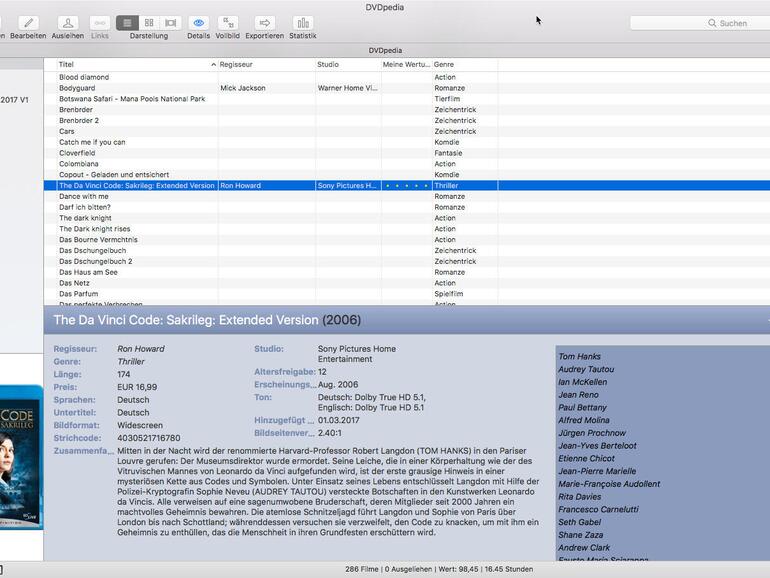Select Tom Hanks in the cast list
Screen dimensions: 770x578
click(x=580, y=357)
